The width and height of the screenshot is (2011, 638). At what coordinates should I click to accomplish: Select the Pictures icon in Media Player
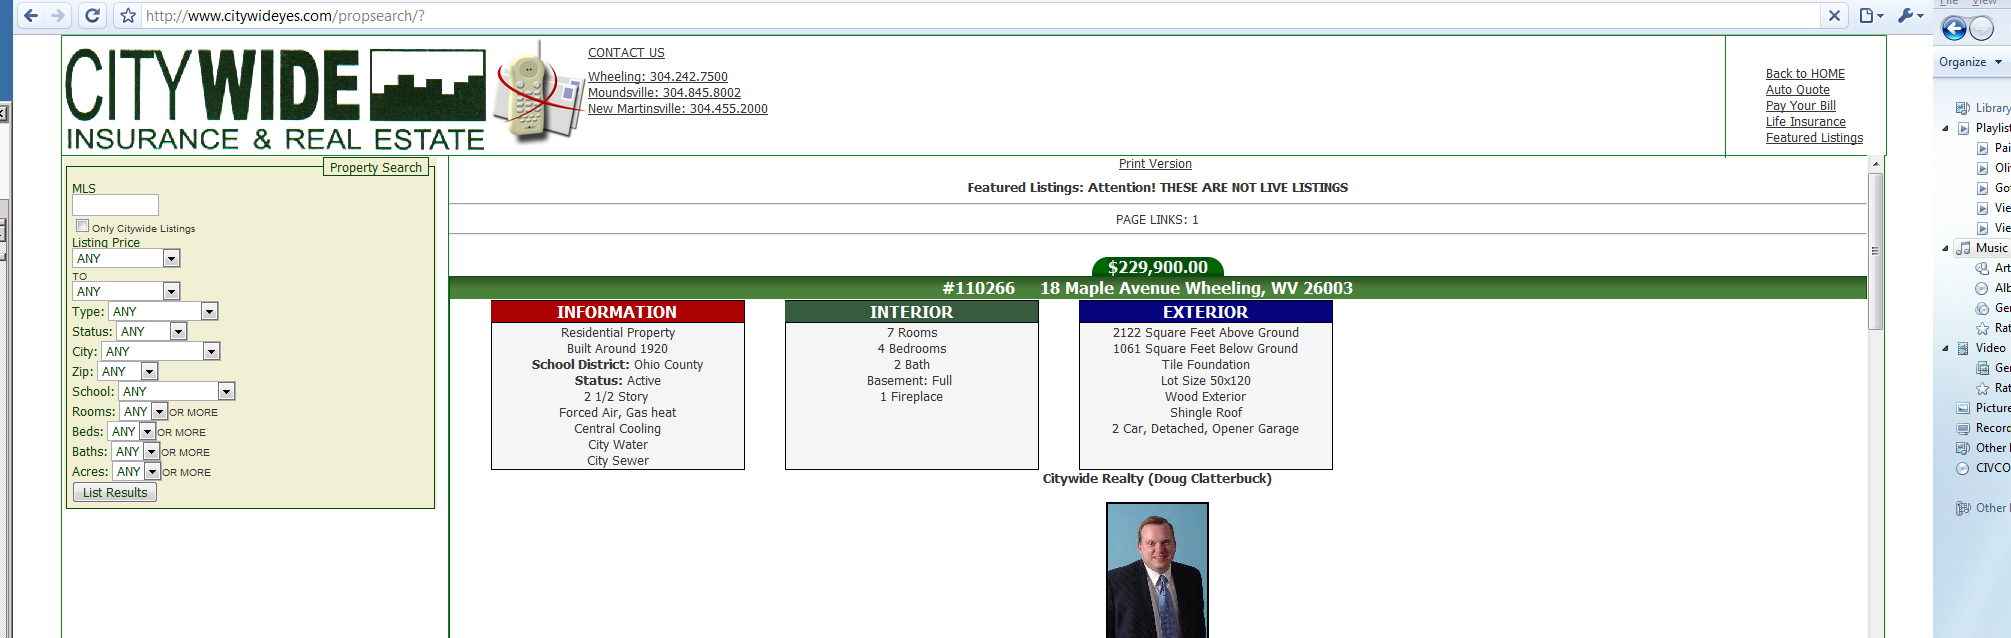coord(1963,408)
